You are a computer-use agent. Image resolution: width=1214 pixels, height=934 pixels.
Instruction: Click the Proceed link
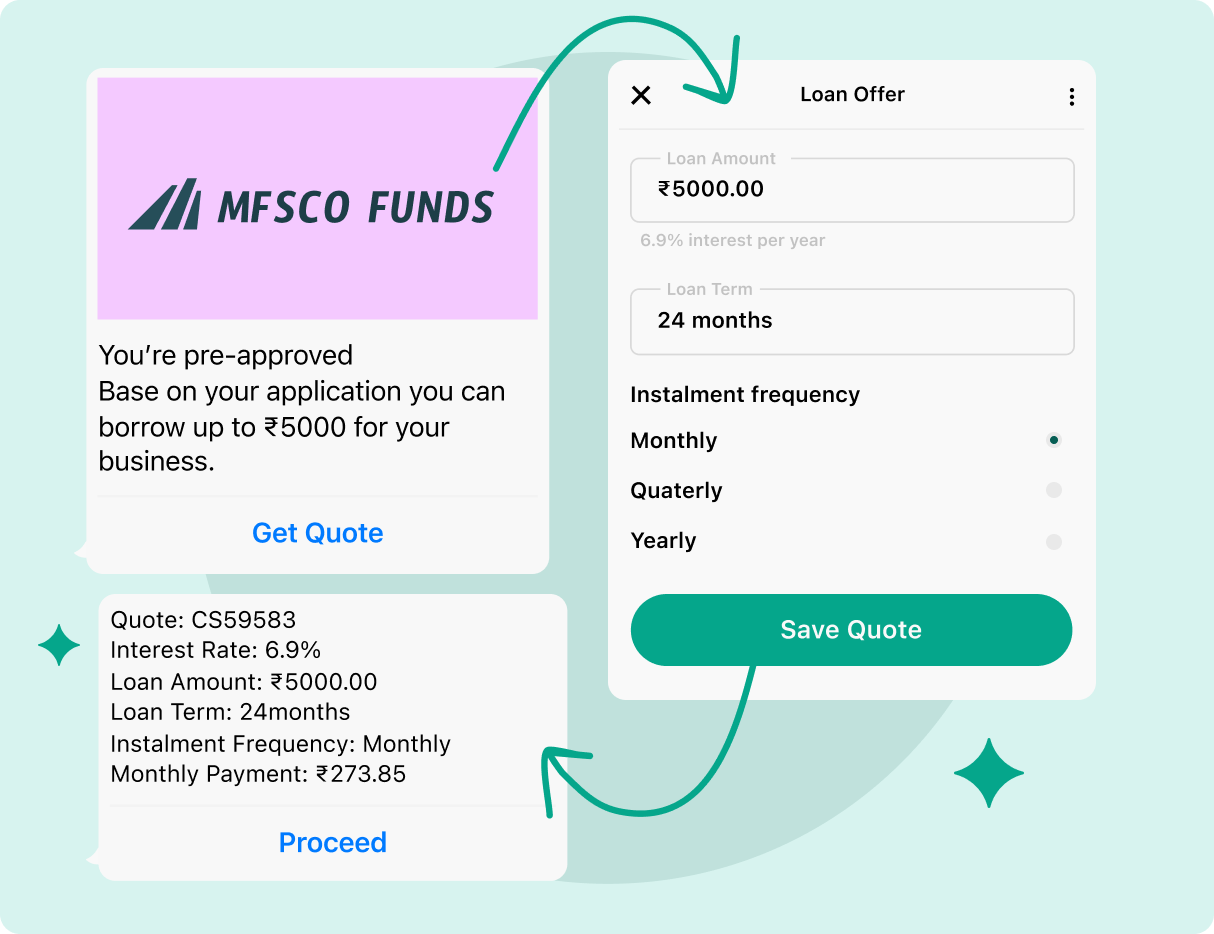click(333, 843)
